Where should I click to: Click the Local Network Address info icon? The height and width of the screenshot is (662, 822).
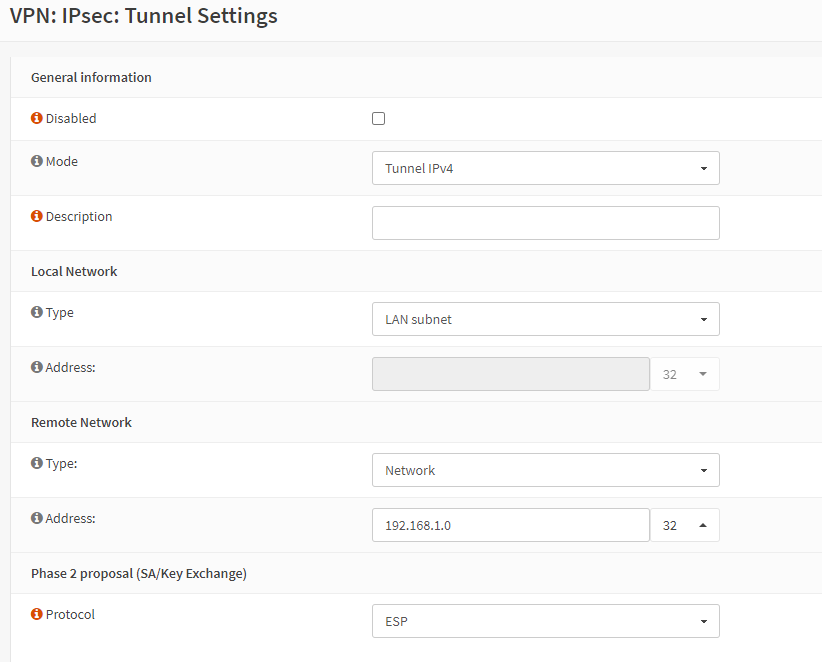[x=37, y=367]
